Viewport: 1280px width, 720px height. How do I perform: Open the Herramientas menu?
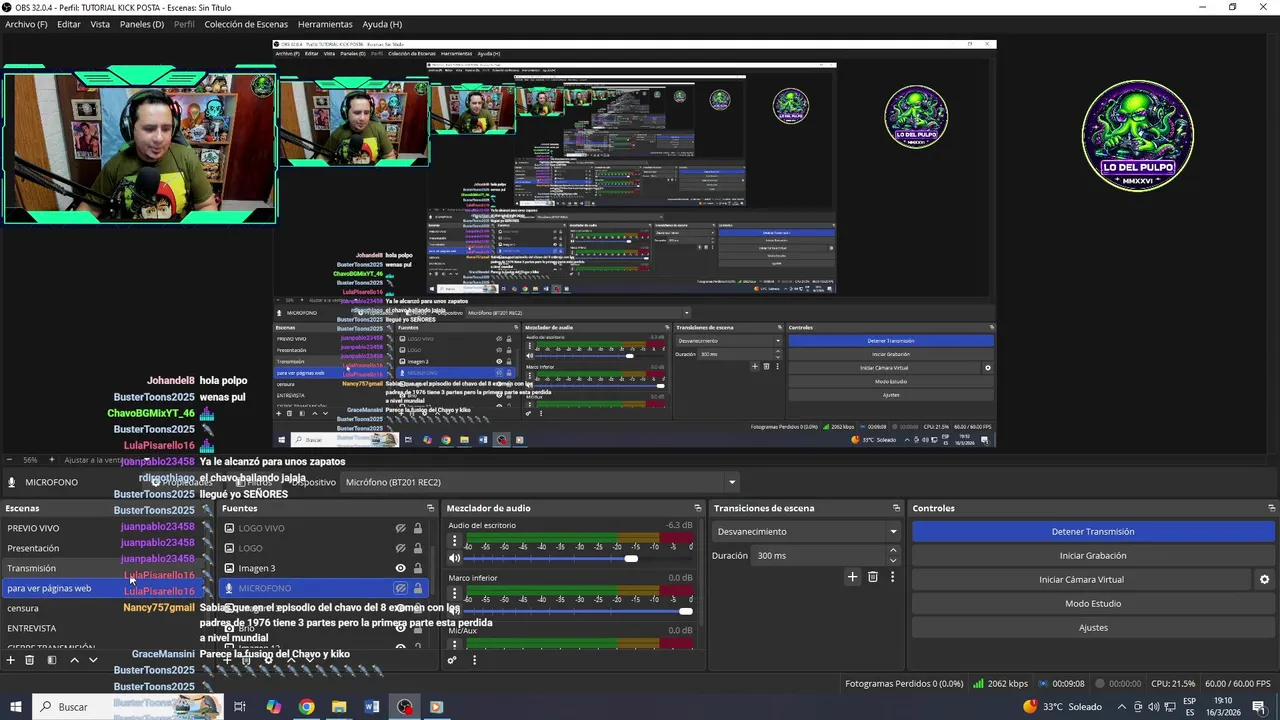point(325,24)
